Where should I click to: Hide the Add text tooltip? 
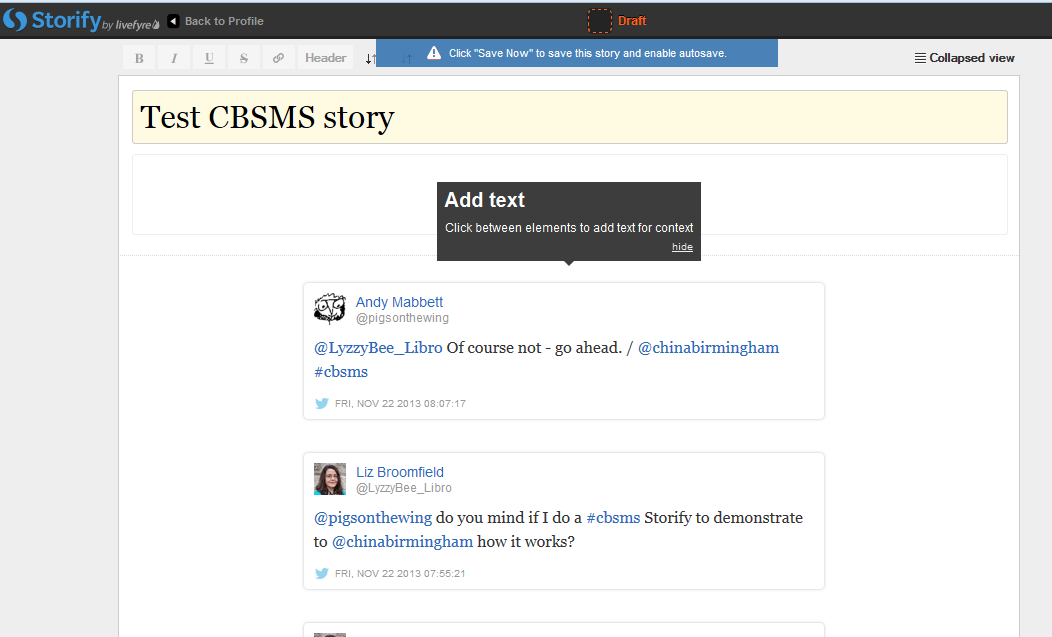pos(682,247)
